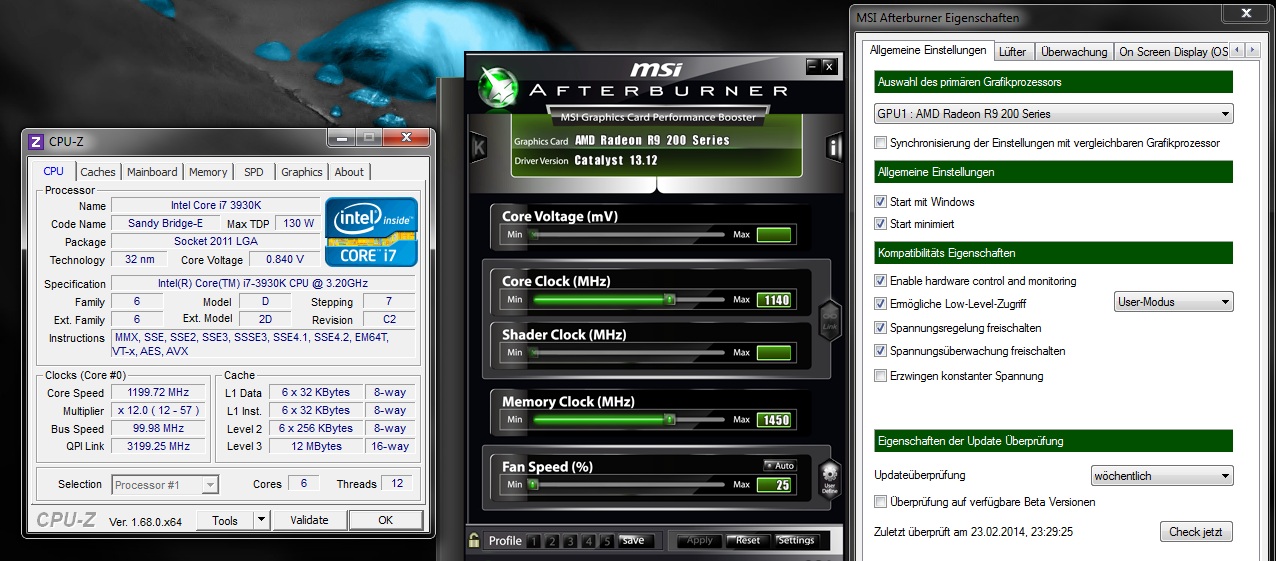
Task: Click the Fan Speed 25 value field
Action: coord(774,485)
